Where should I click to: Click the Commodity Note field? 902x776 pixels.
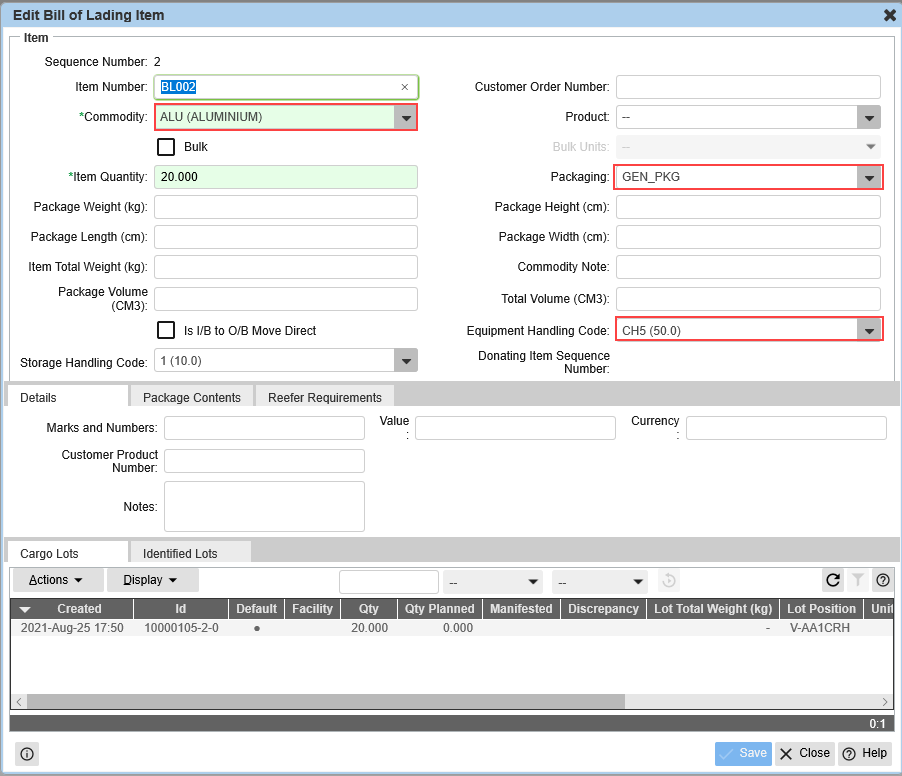pyautogui.click(x=748, y=267)
